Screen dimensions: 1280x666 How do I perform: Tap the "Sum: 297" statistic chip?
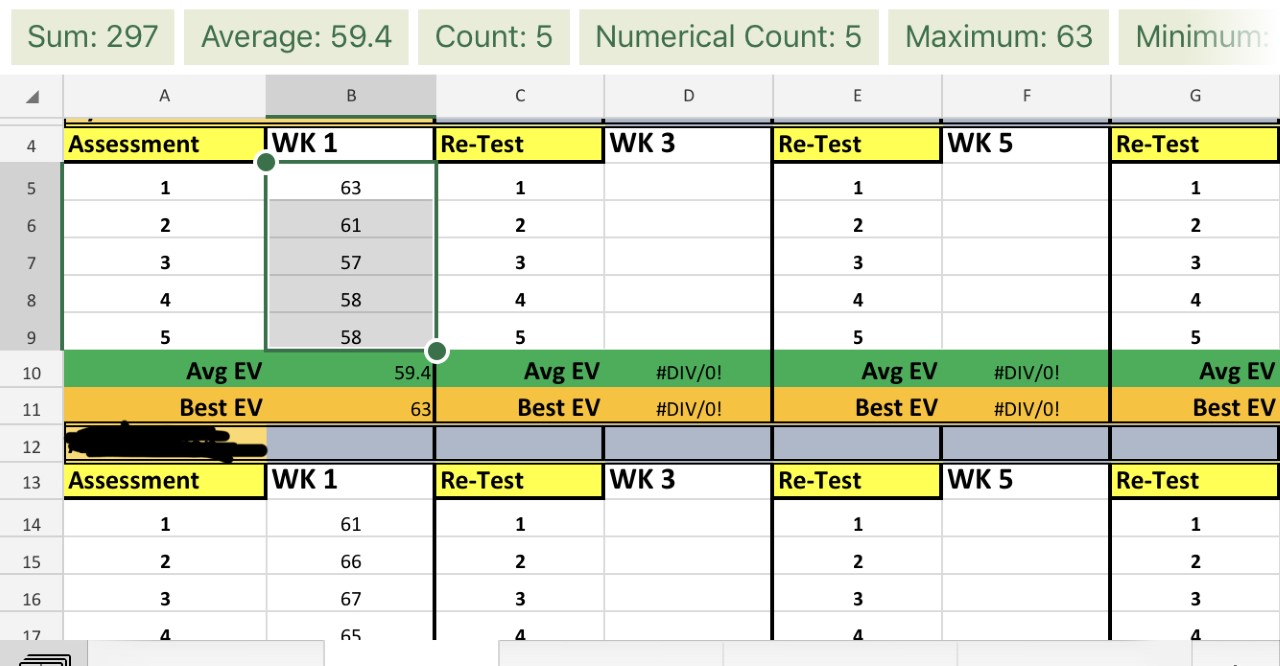(92, 37)
